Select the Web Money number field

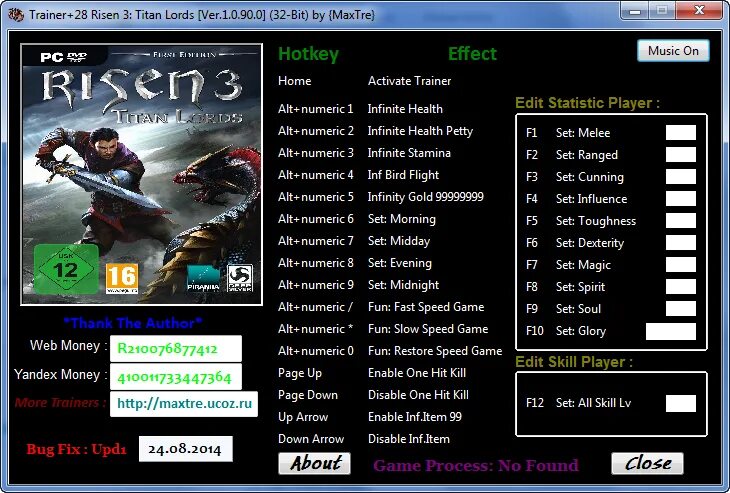pyautogui.click(x=176, y=349)
